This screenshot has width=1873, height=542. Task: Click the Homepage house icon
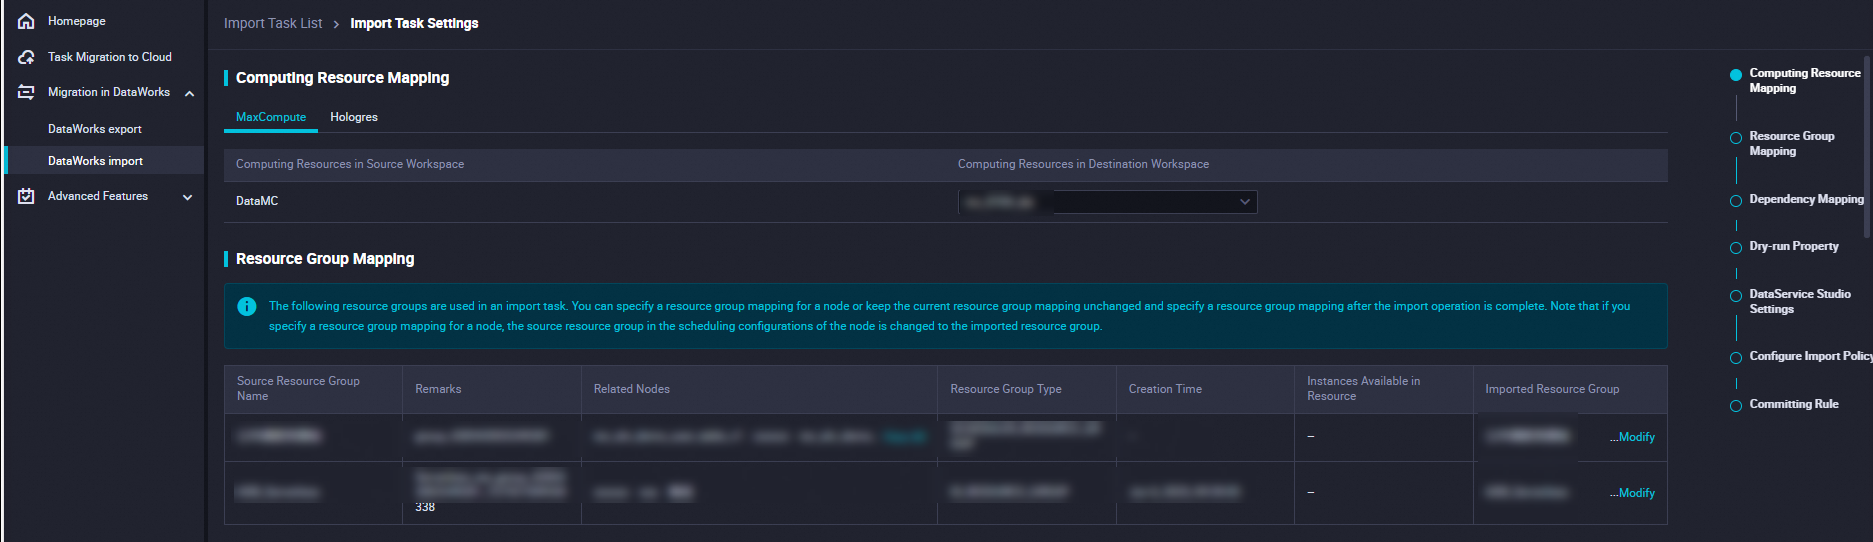click(x=27, y=21)
